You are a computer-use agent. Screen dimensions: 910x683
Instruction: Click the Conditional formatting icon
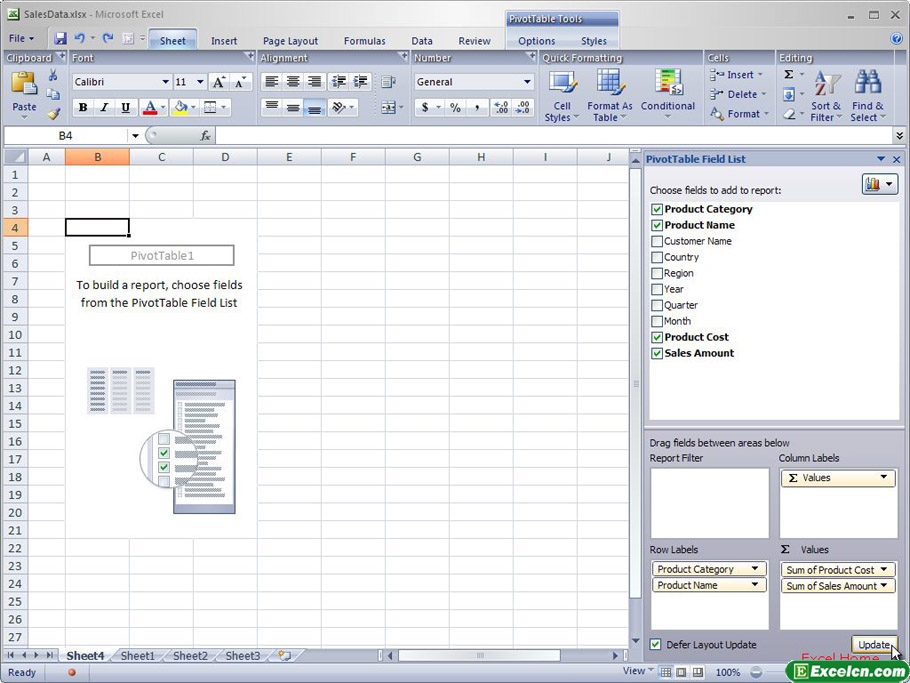(668, 96)
